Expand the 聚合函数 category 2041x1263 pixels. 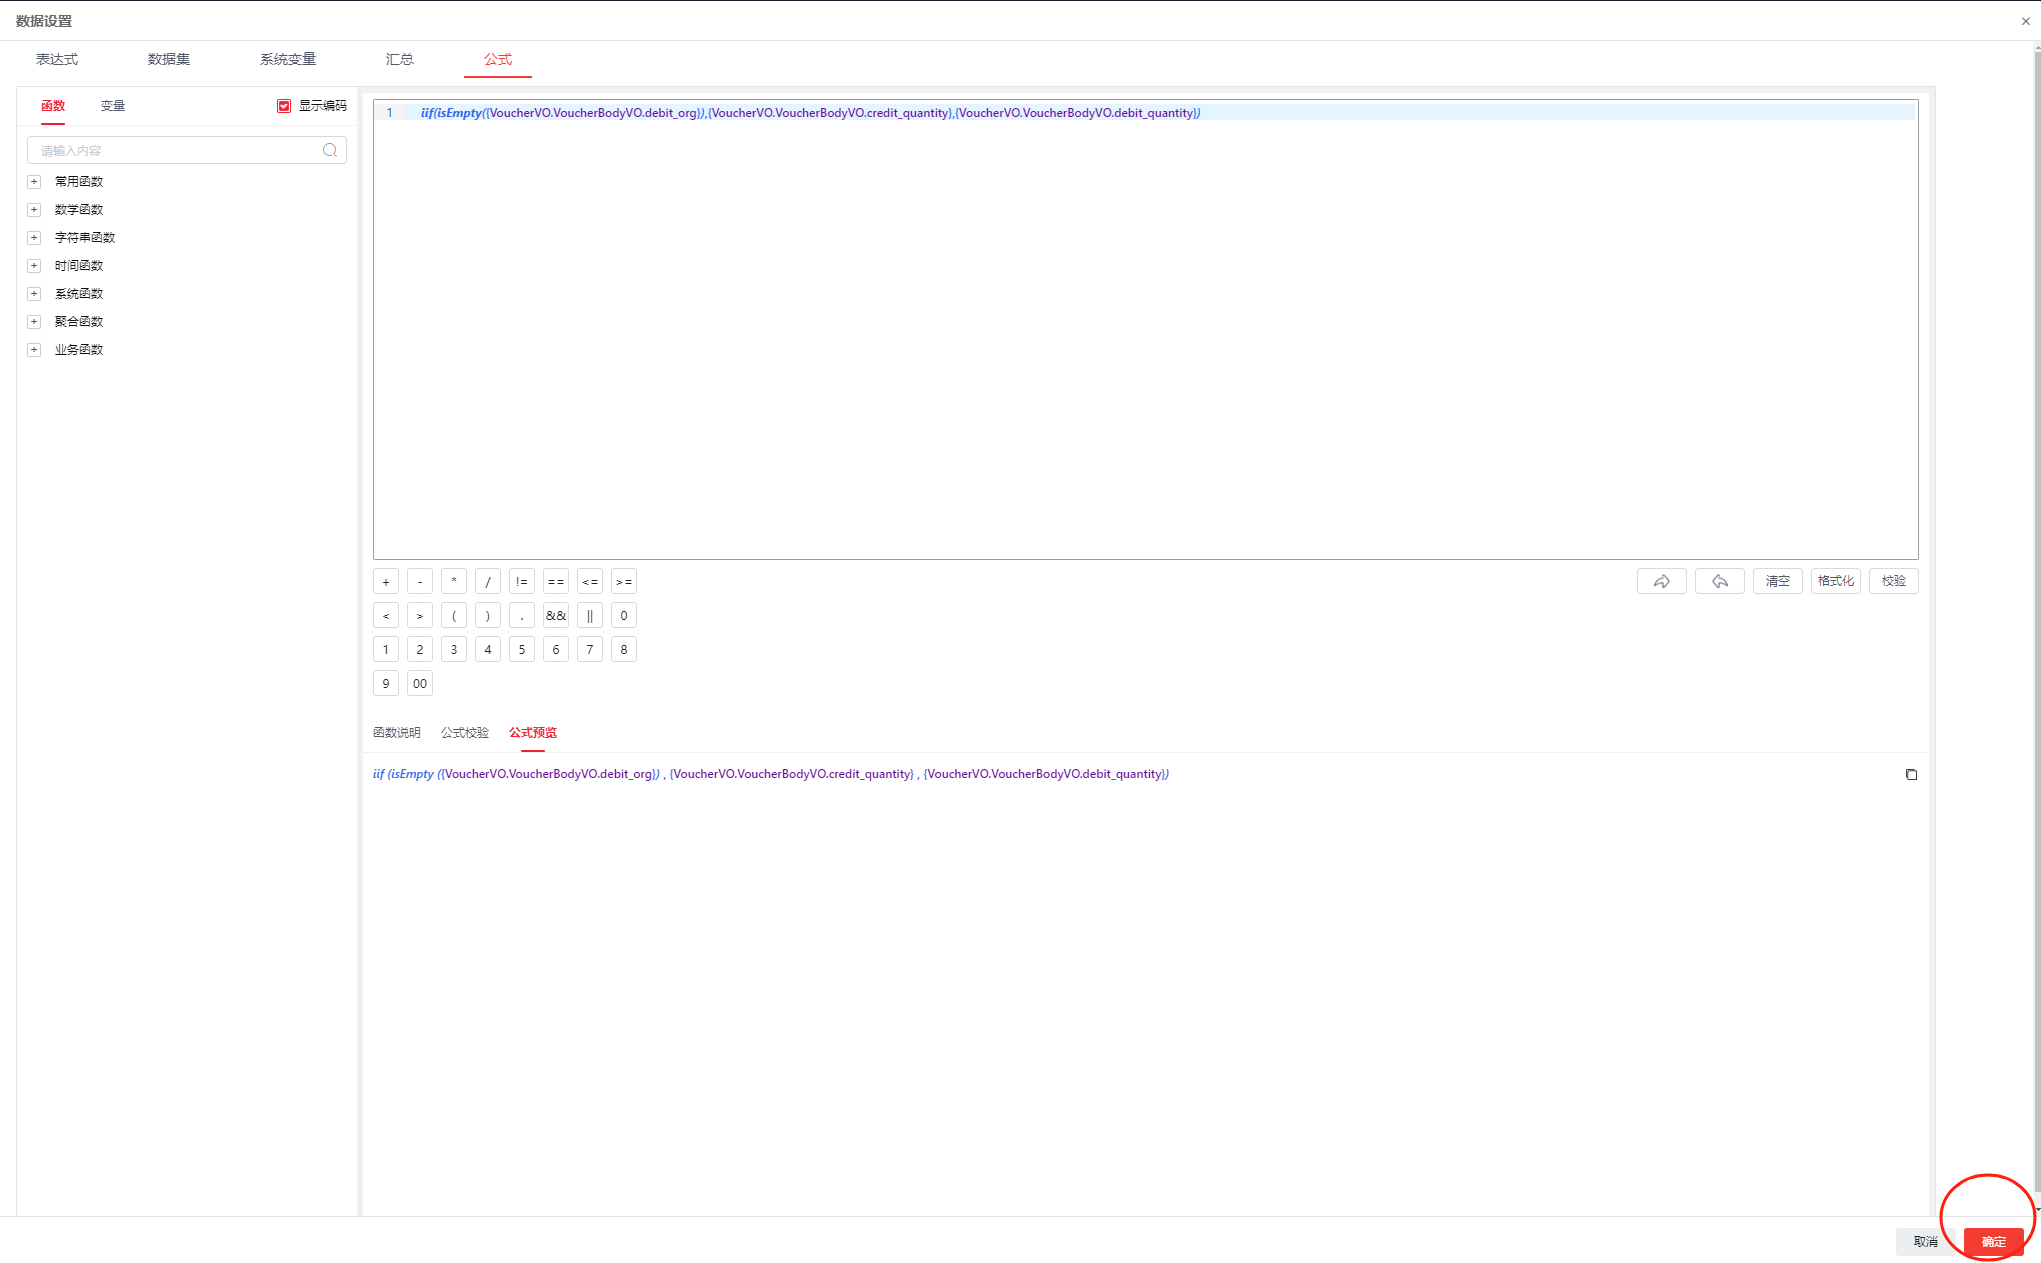tap(34, 322)
